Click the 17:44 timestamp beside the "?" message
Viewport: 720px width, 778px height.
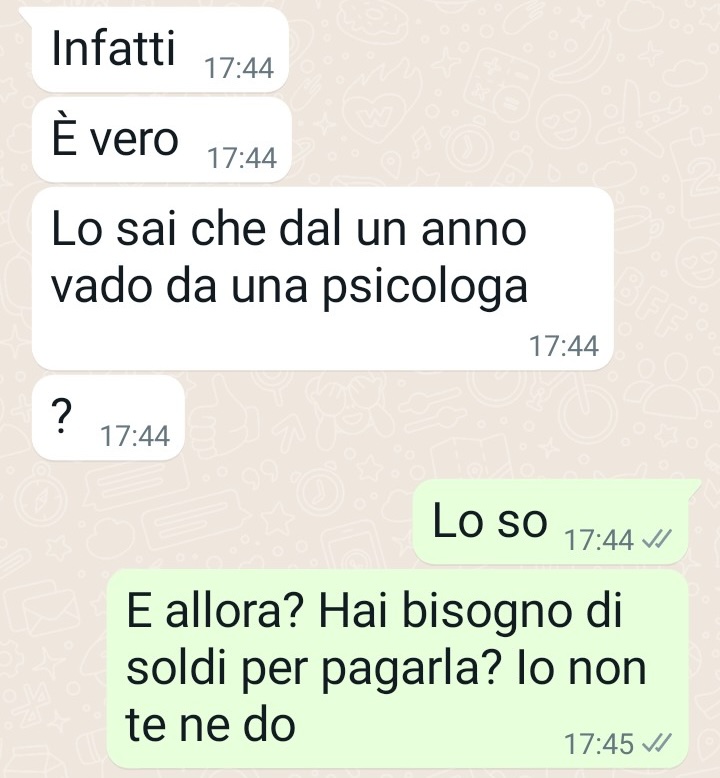(135, 436)
